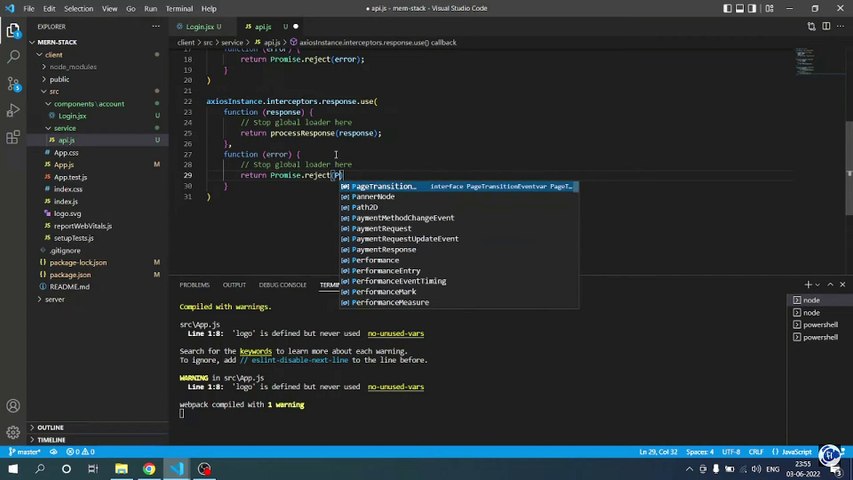Click the Explorer more actions ellipsis
The width and height of the screenshot is (853, 480).
(156, 26)
